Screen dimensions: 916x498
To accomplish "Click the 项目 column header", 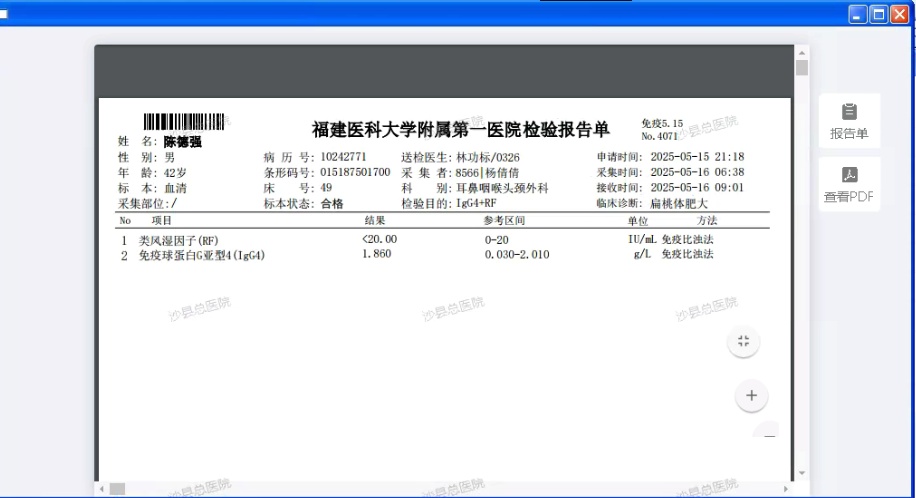I will pyautogui.click(x=162, y=220).
